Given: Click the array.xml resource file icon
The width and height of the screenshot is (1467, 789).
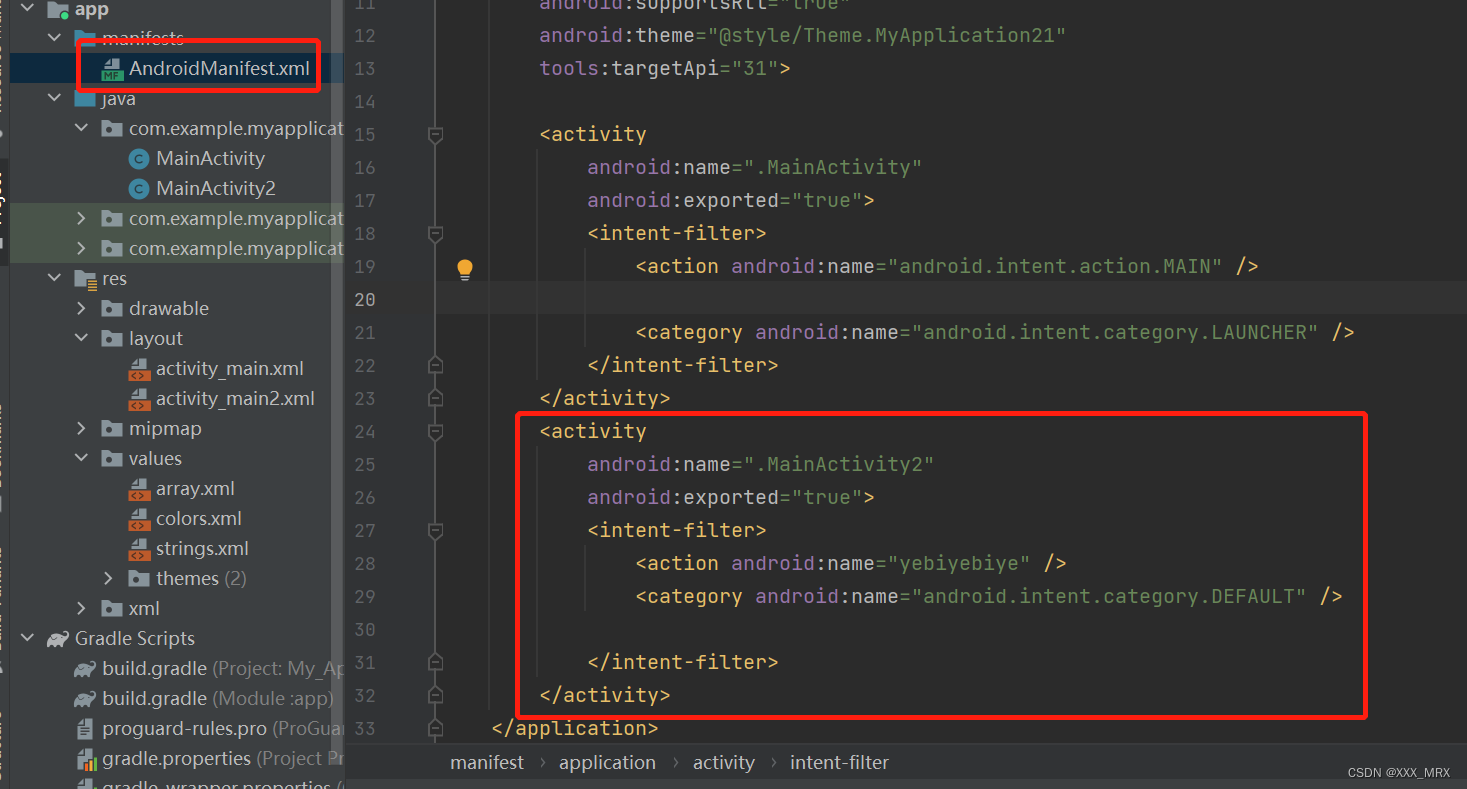Looking at the screenshot, I should tap(139, 489).
